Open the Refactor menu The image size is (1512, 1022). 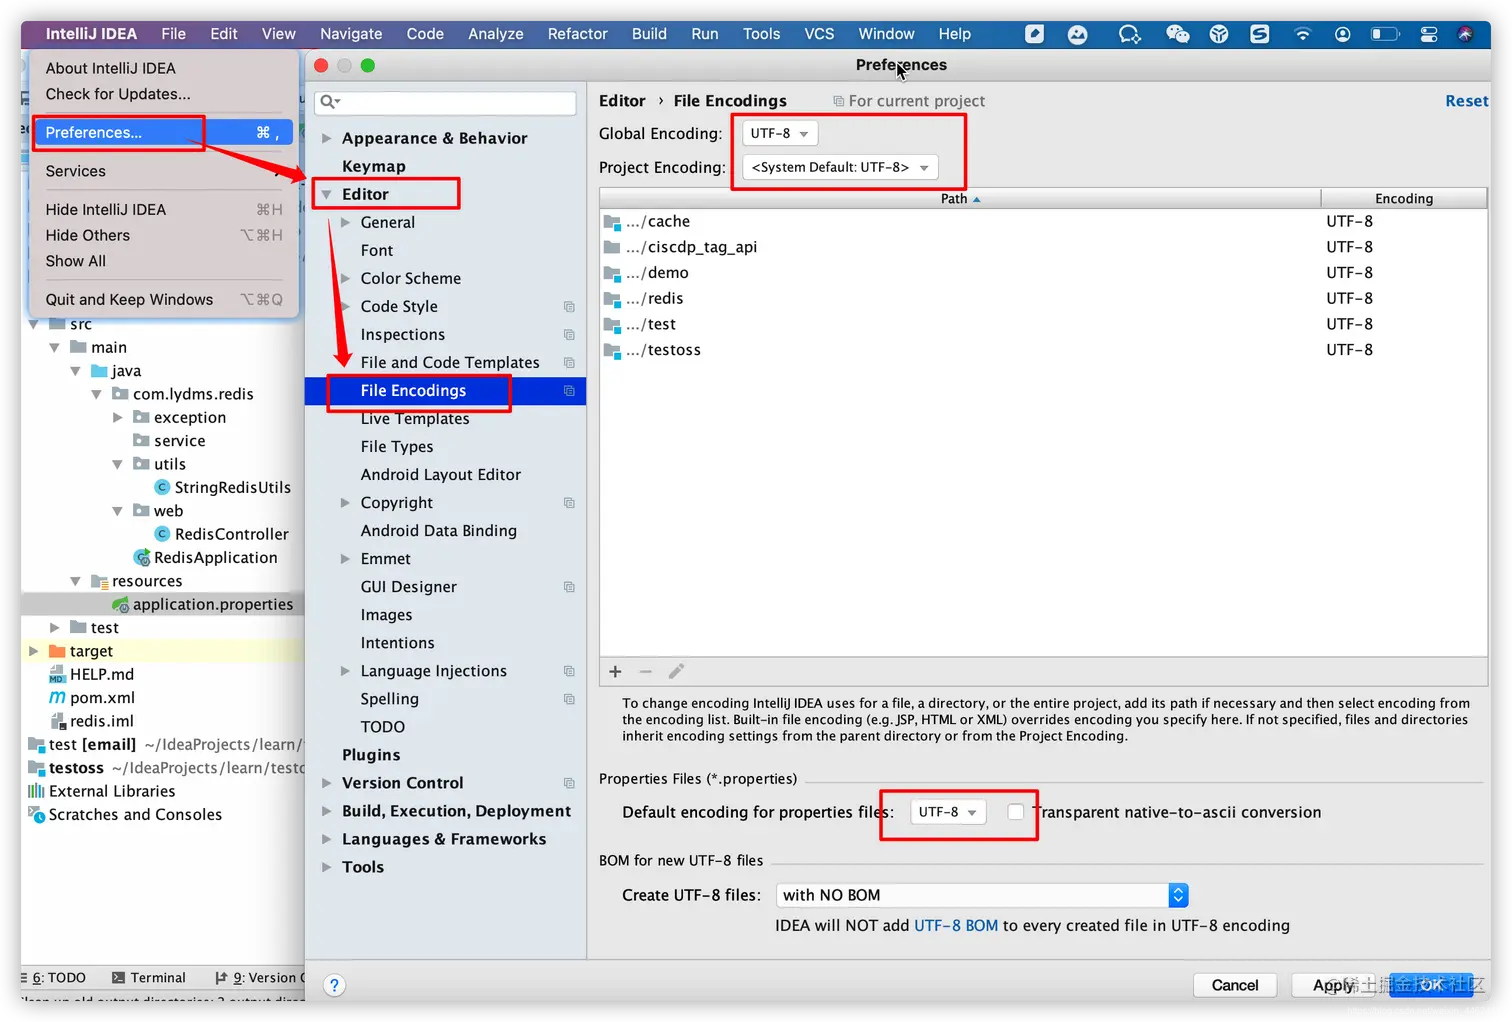(577, 34)
